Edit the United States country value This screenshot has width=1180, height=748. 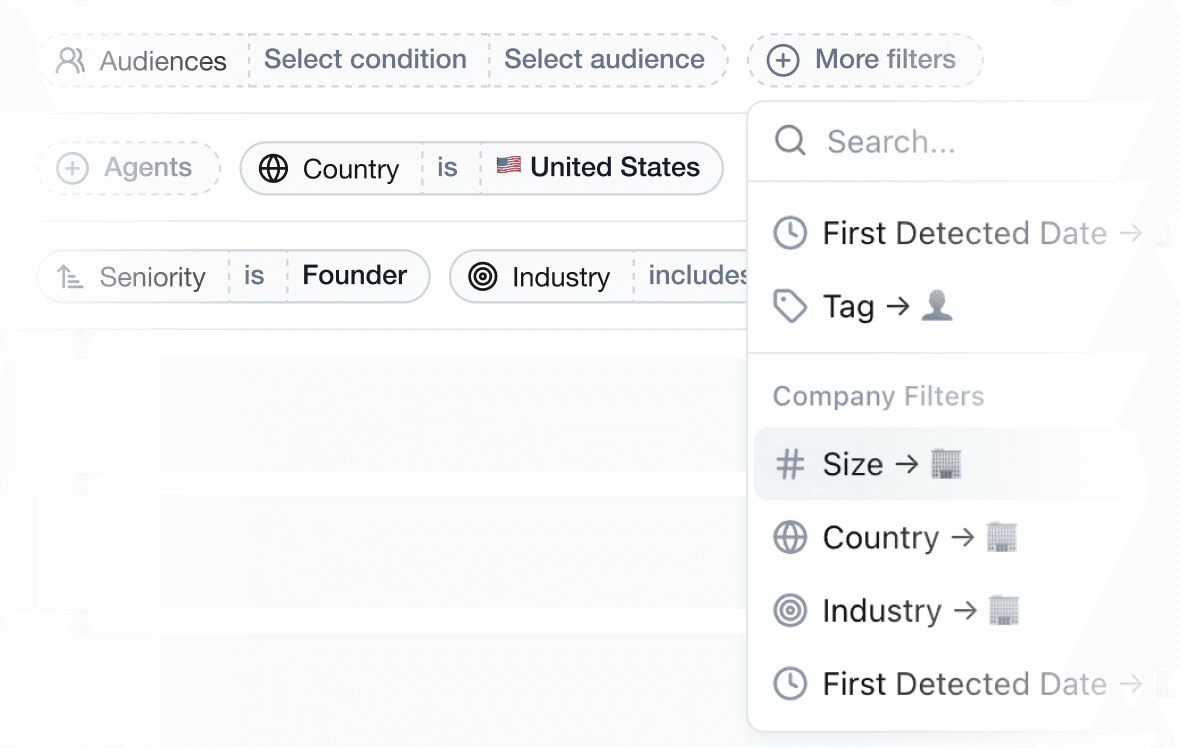[x=600, y=167]
